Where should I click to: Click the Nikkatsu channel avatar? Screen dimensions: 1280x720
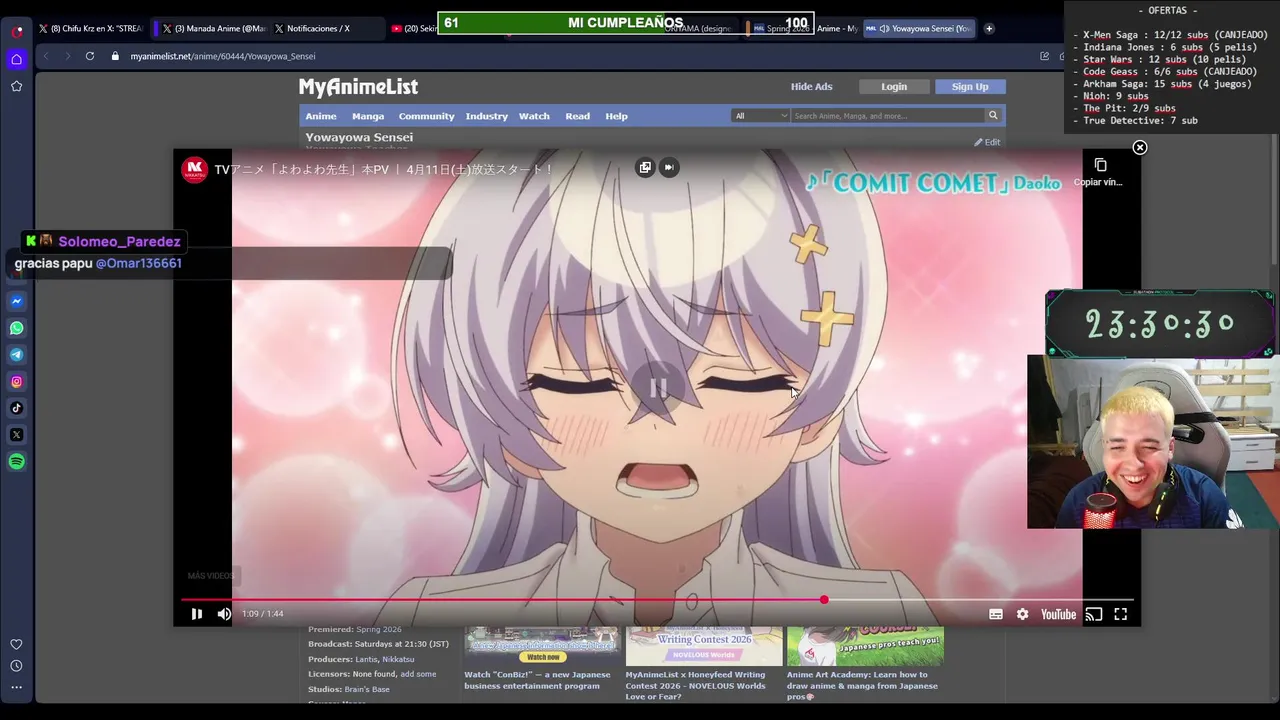[x=194, y=169]
